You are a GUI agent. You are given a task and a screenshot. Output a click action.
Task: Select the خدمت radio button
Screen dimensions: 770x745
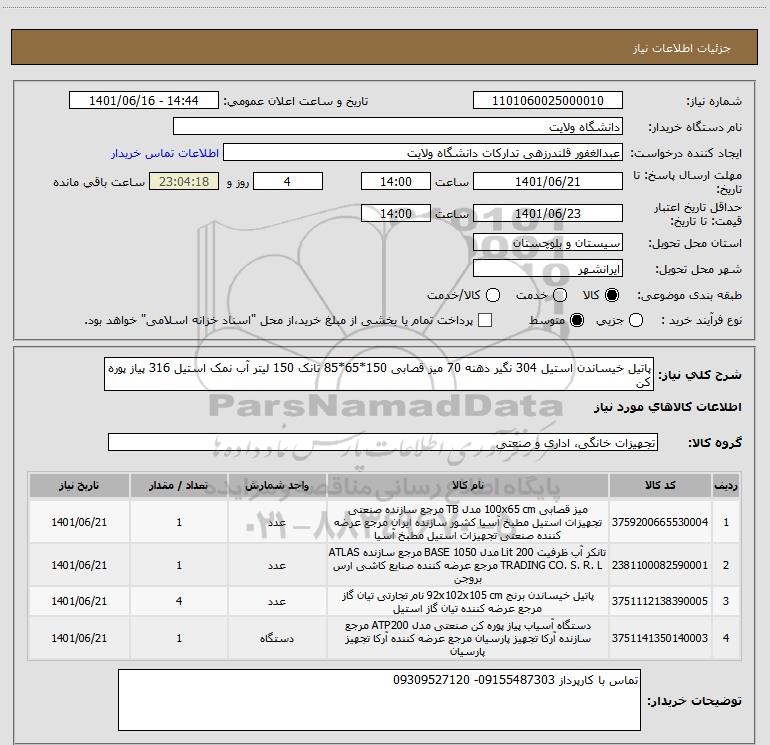(x=560, y=295)
